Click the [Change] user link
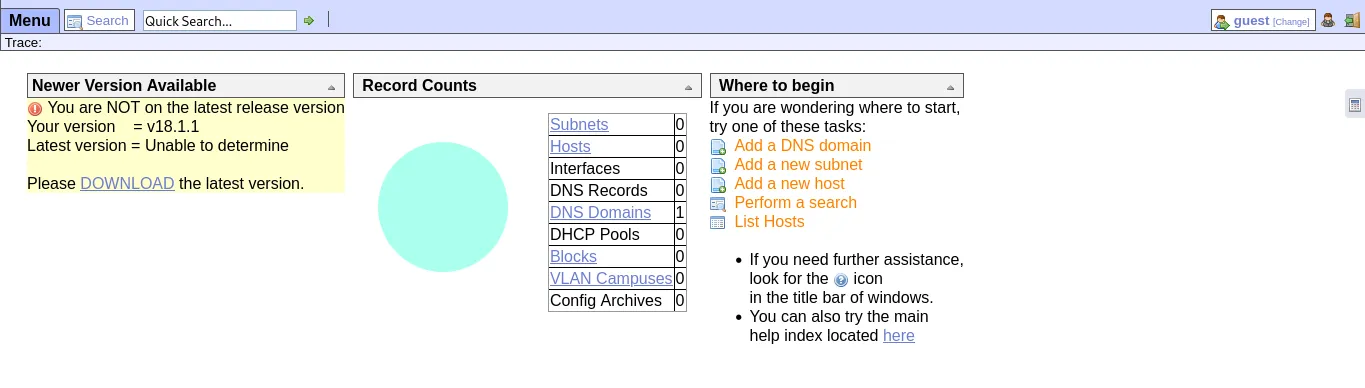 coord(1291,22)
